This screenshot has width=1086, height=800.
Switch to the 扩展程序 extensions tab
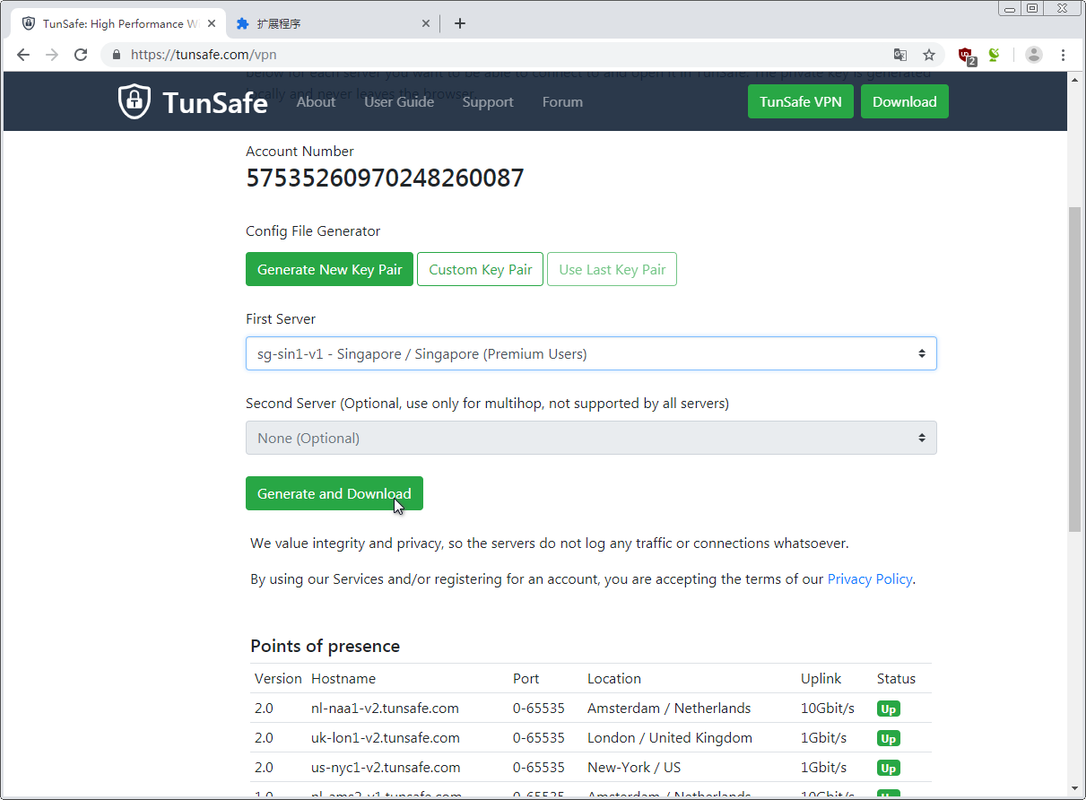(x=332, y=24)
